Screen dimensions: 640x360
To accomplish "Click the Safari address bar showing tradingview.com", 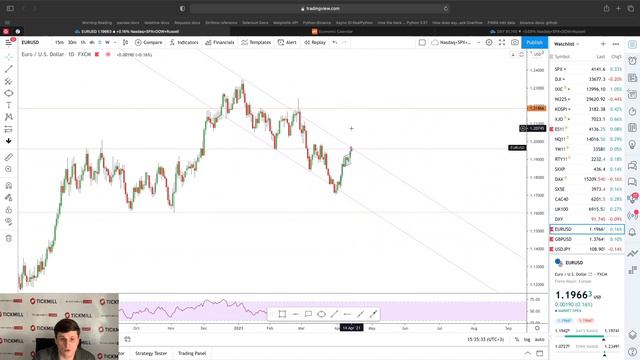I will (320, 9).
